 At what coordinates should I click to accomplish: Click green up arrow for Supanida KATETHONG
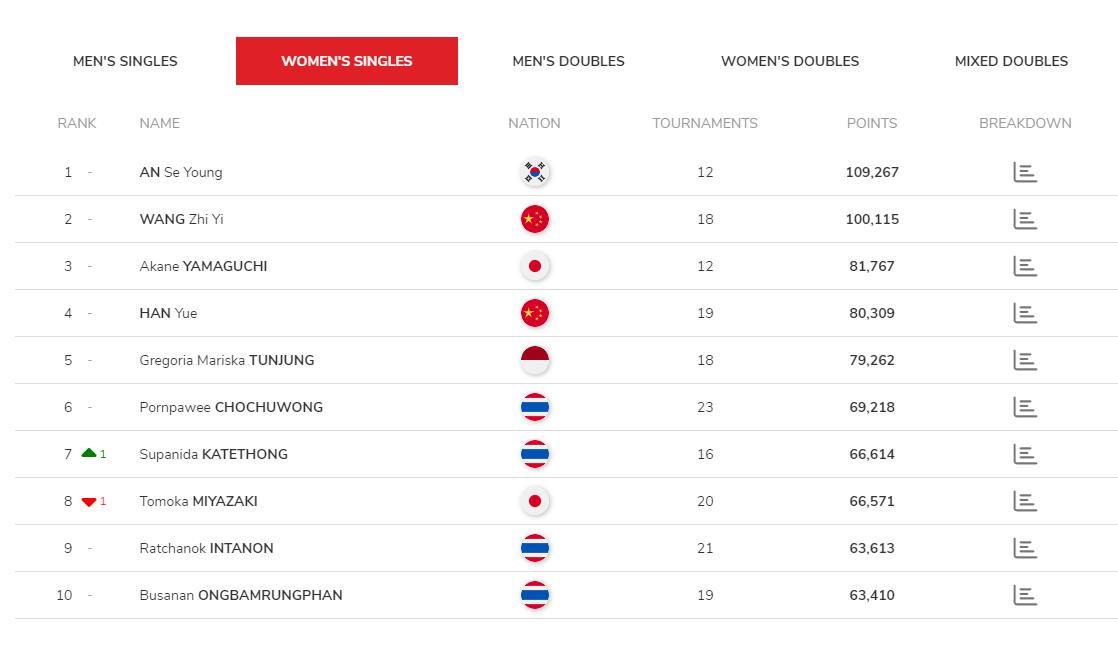(88, 453)
